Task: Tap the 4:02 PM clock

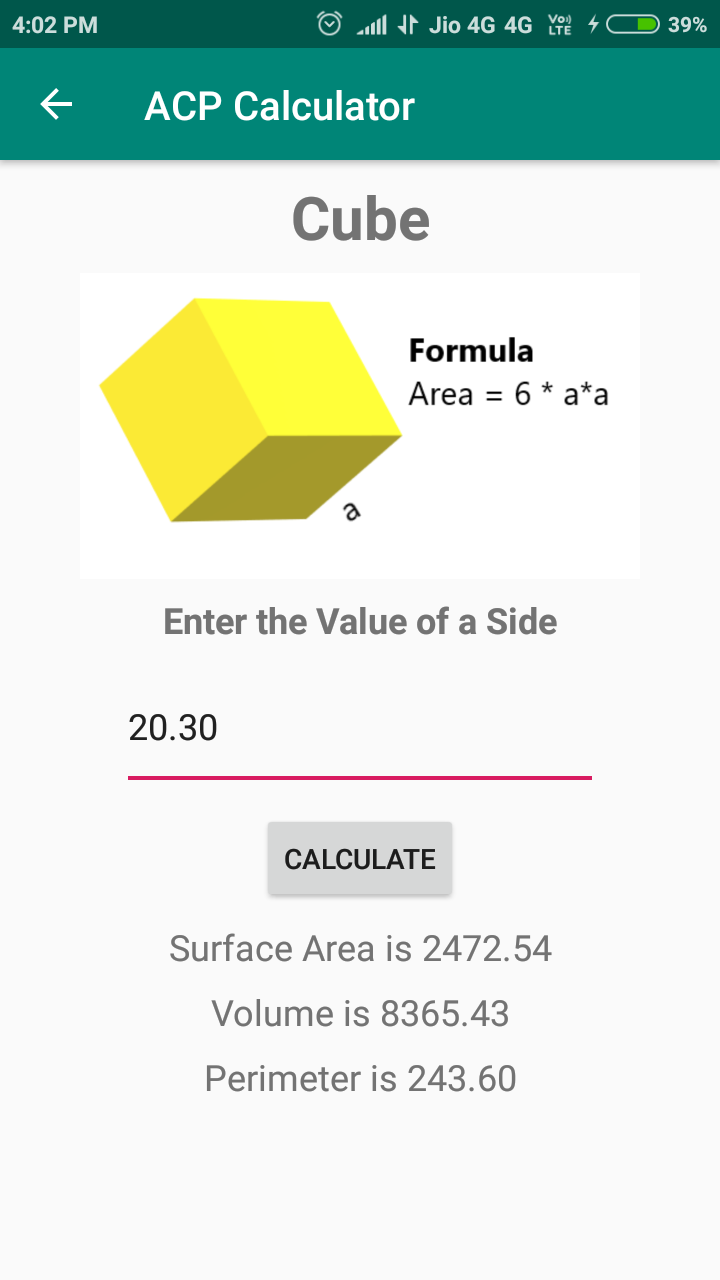Action: (x=55, y=25)
